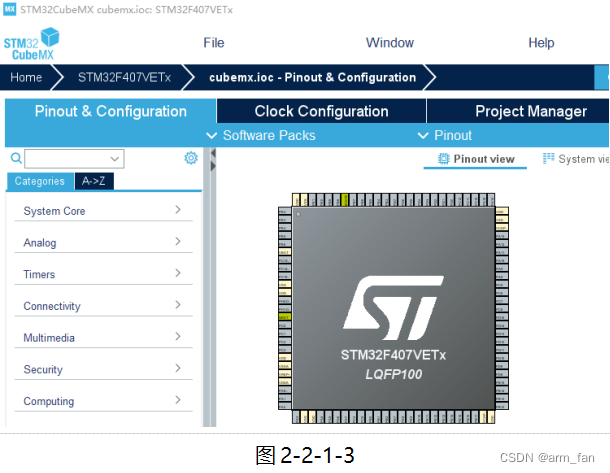Expand the Timers category
The width and height of the screenshot is (610, 473).
103,274
